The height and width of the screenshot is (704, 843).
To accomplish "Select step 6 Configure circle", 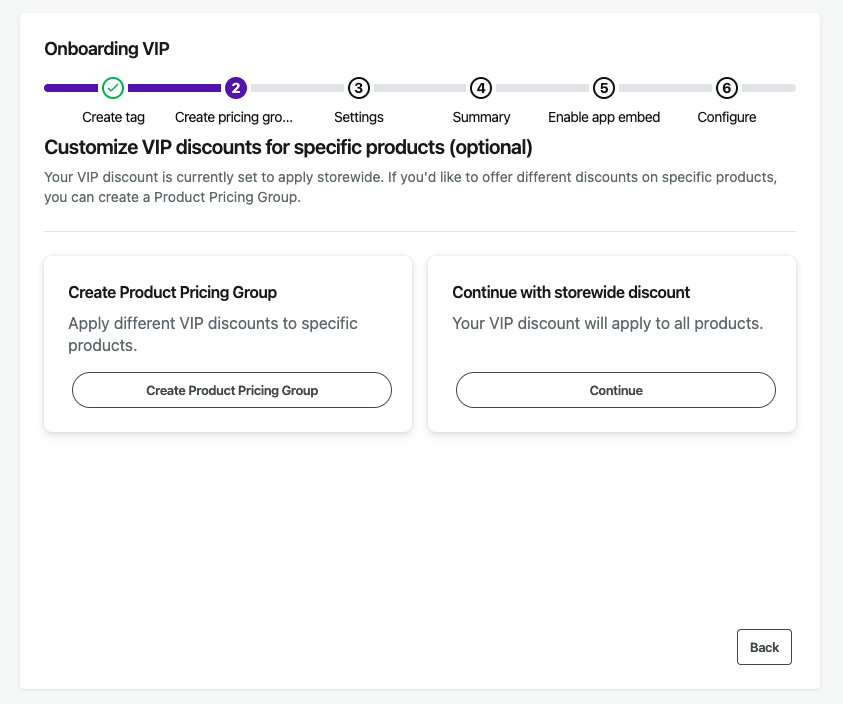I will click(726, 88).
